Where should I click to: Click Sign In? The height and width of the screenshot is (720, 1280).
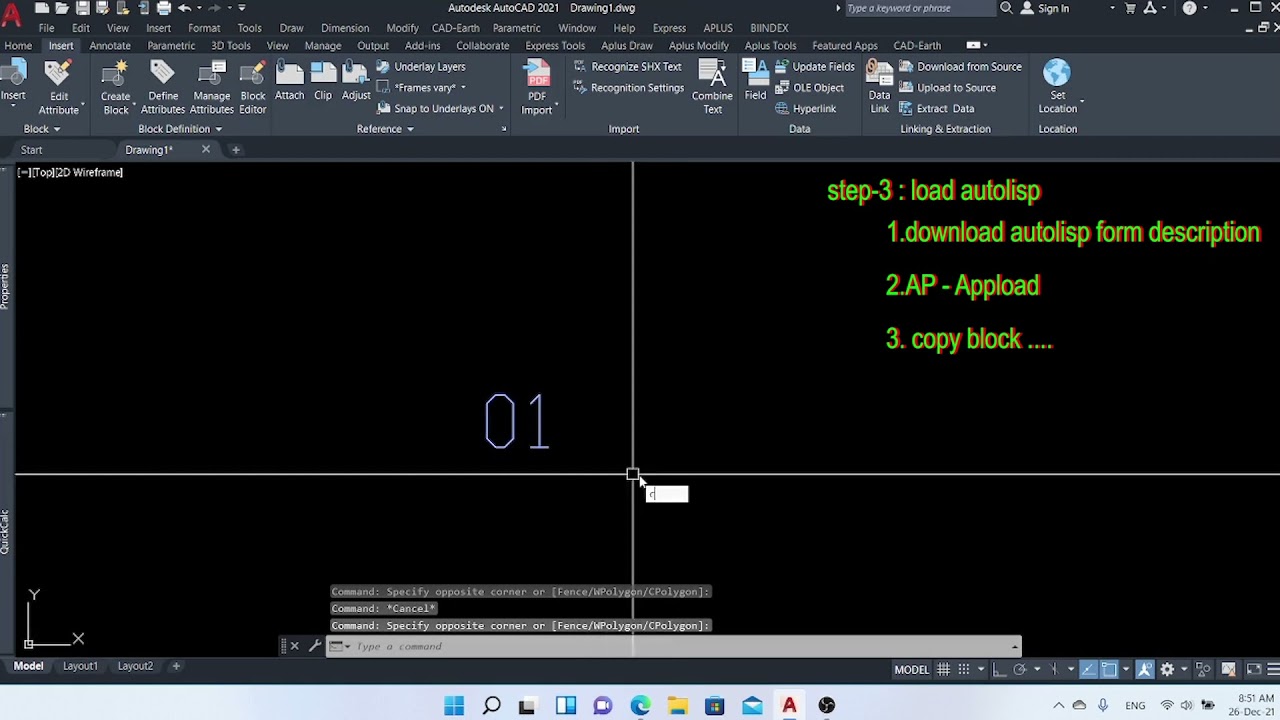(1045, 8)
